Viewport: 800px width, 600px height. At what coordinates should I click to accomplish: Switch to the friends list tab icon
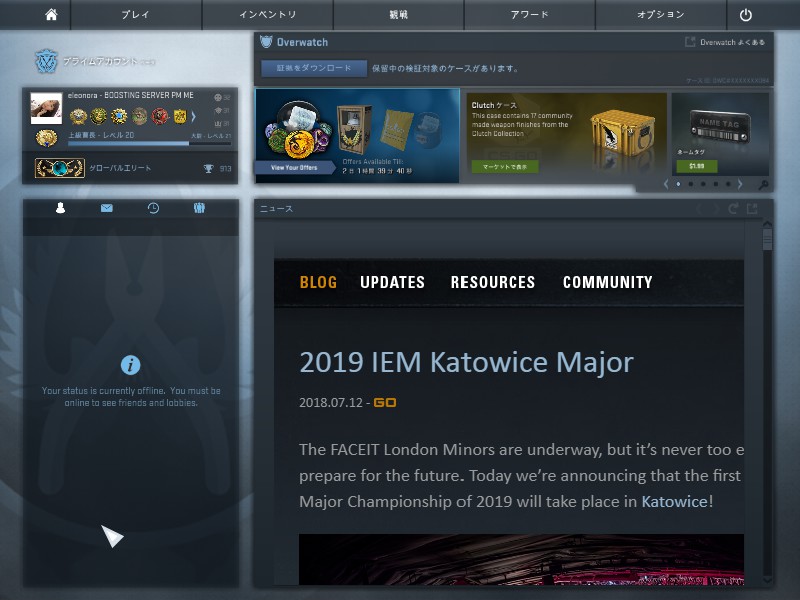pyautogui.click(x=60, y=208)
